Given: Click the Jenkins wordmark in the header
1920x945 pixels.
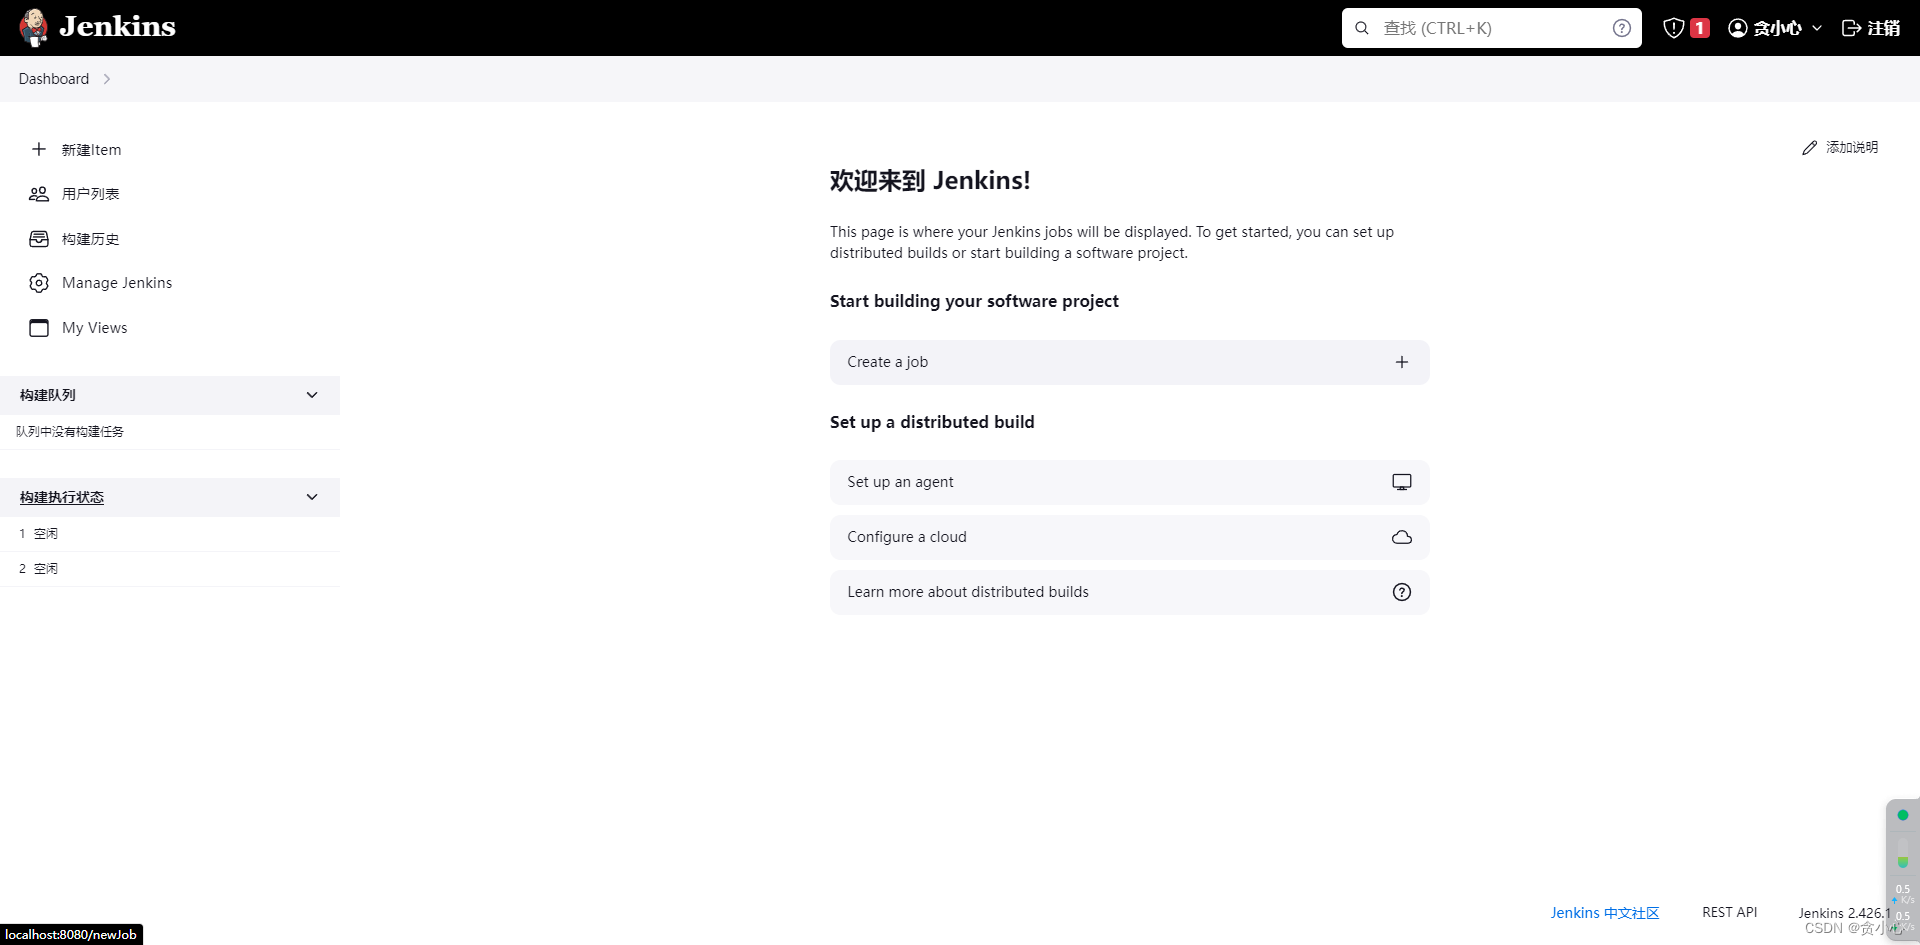Looking at the screenshot, I should tap(117, 27).
